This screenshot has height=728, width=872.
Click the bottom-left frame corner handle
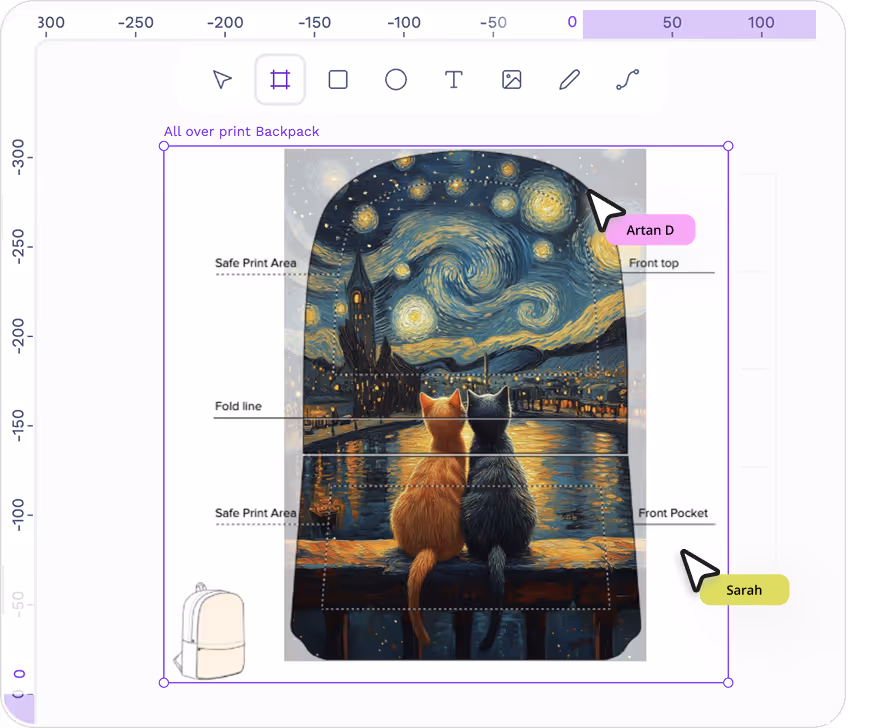click(164, 682)
